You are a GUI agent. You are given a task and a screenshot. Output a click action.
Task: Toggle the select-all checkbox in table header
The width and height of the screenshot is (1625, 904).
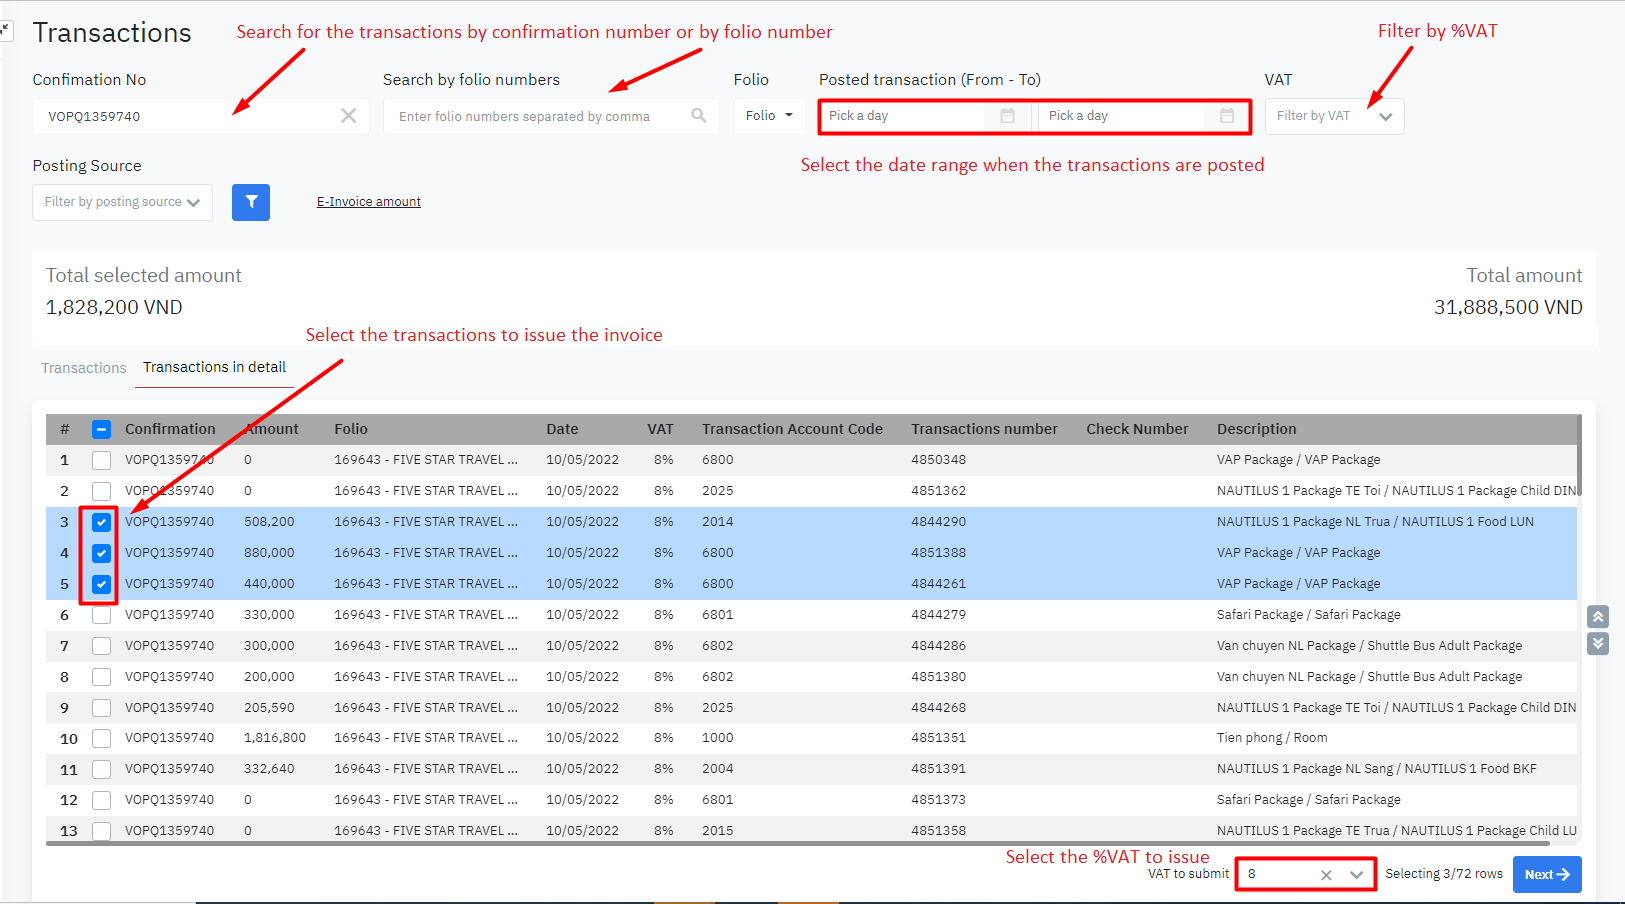coord(101,429)
